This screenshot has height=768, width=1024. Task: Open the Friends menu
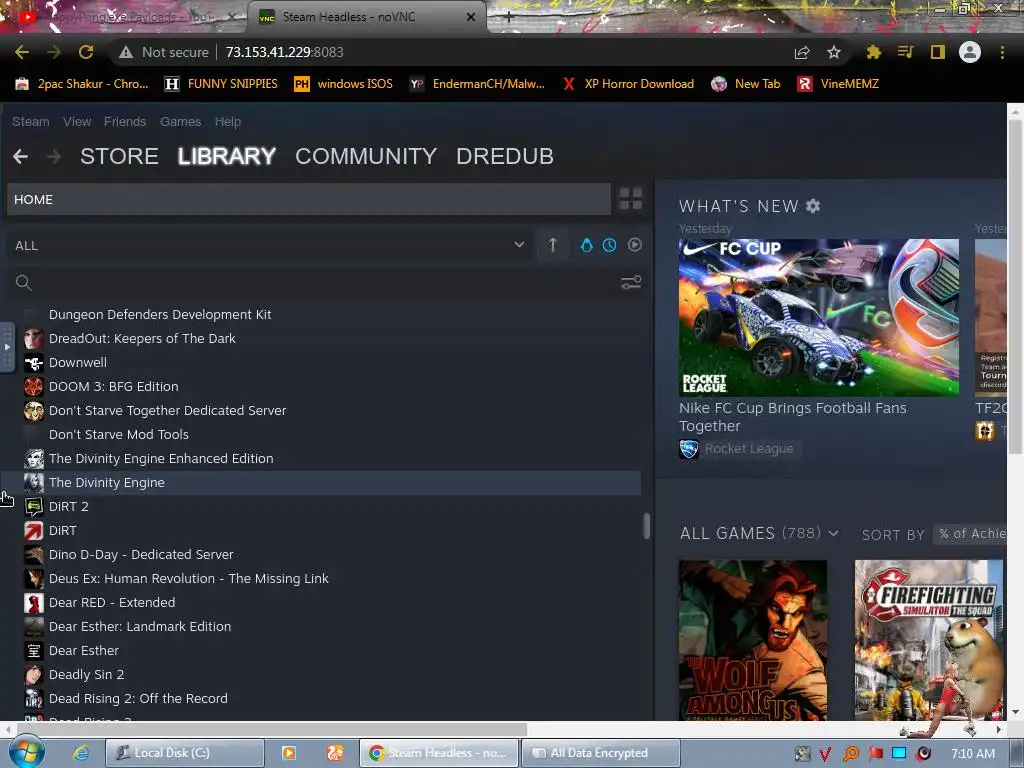pyautogui.click(x=125, y=121)
